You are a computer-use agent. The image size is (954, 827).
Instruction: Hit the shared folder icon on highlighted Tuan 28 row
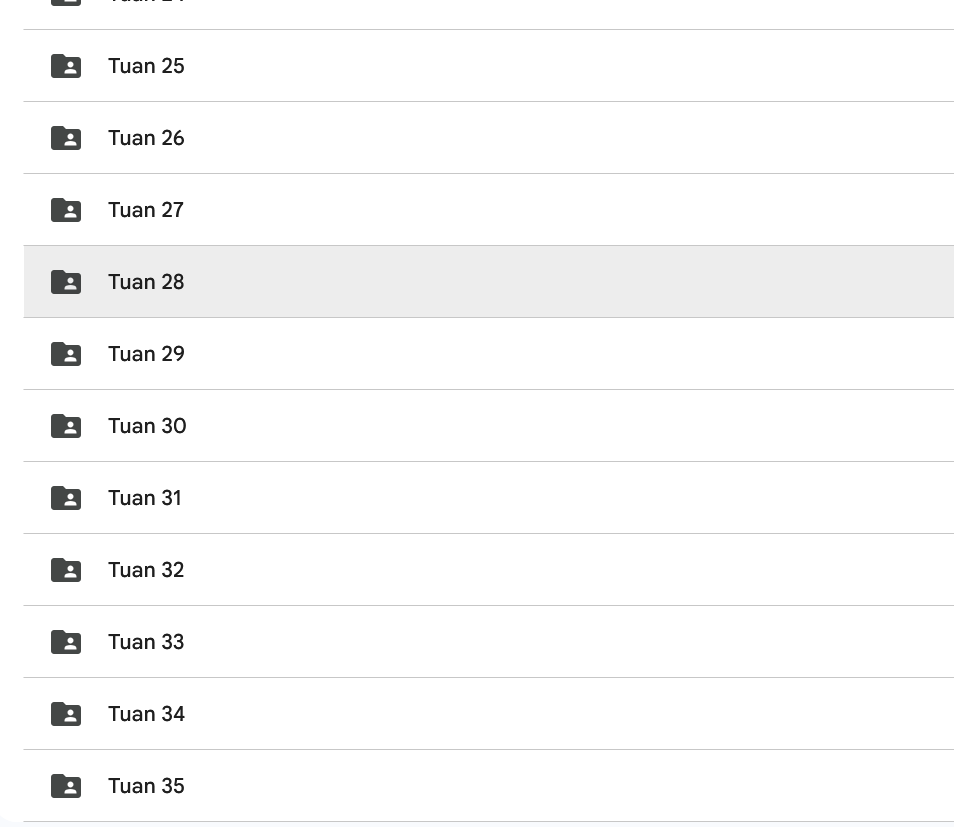pyautogui.click(x=66, y=282)
